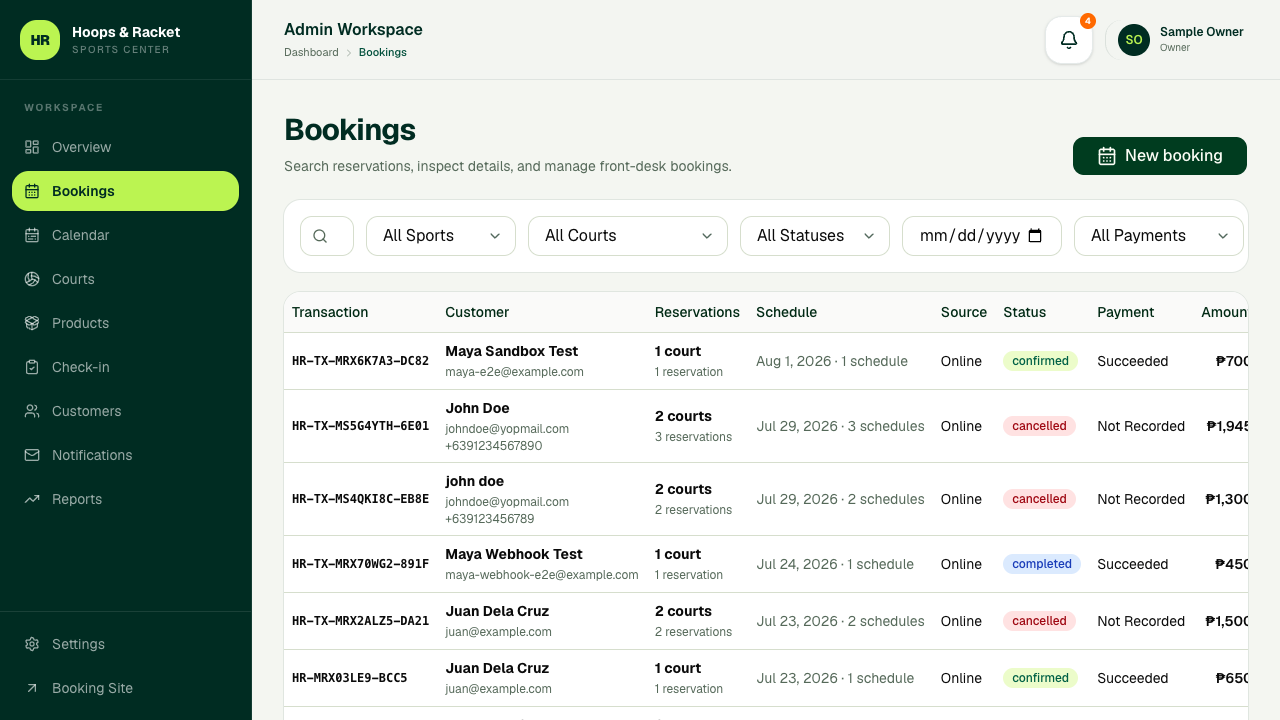Image resolution: width=1280 pixels, height=720 pixels.
Task: Click the 3 reservations text
Action: coord(693,437)
